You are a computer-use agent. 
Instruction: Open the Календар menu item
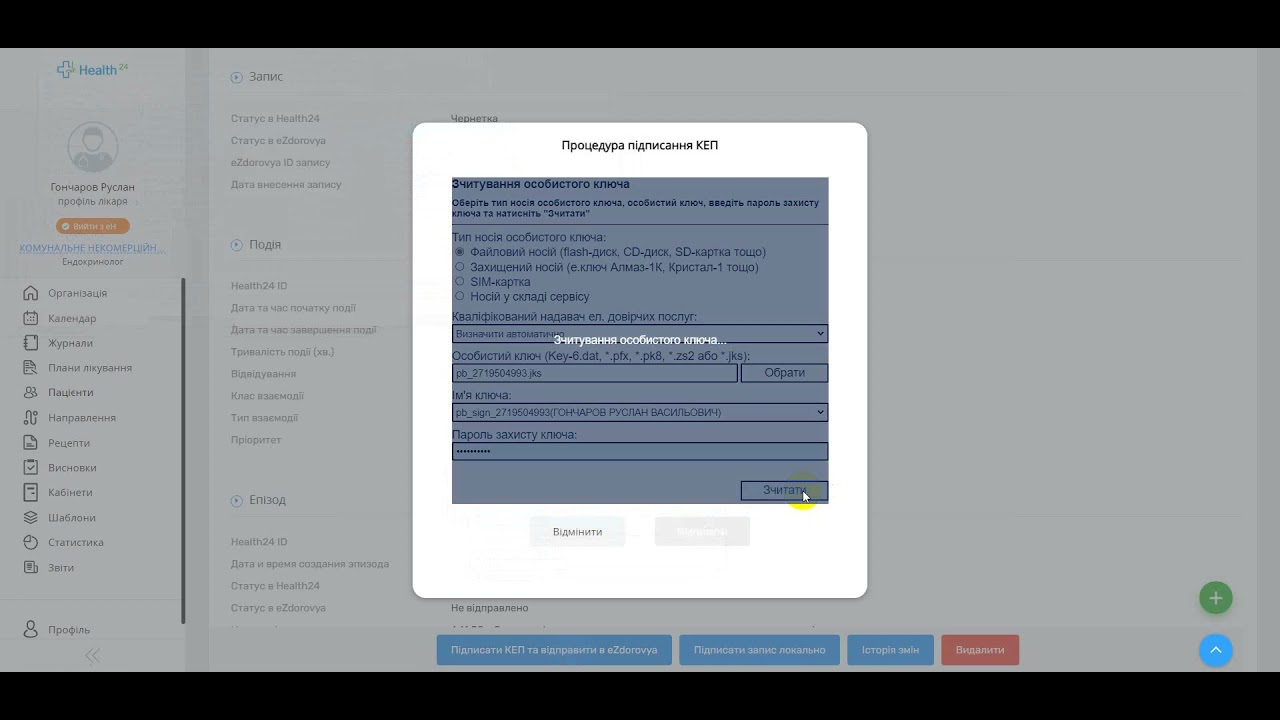72,318
